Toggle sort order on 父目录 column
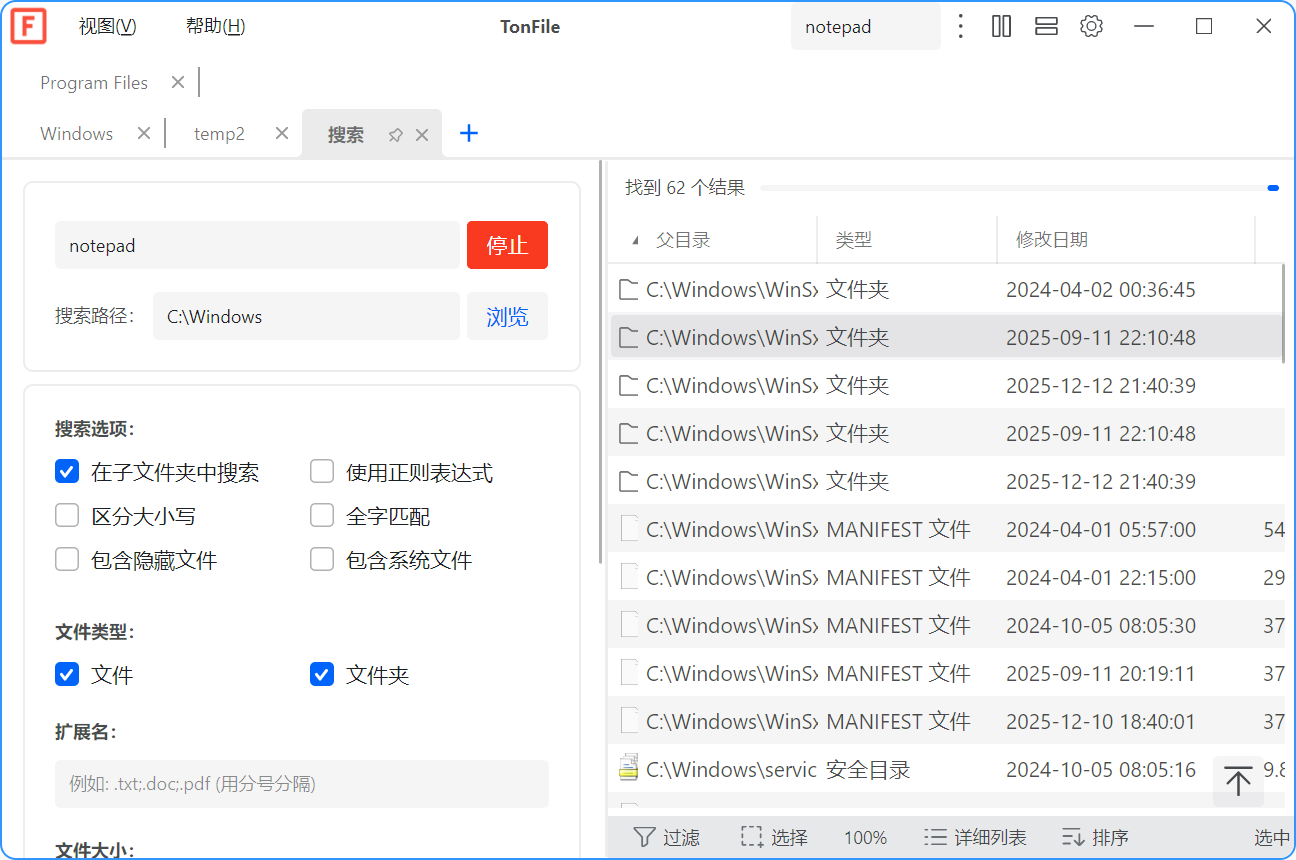 click(x=690, y=239)
